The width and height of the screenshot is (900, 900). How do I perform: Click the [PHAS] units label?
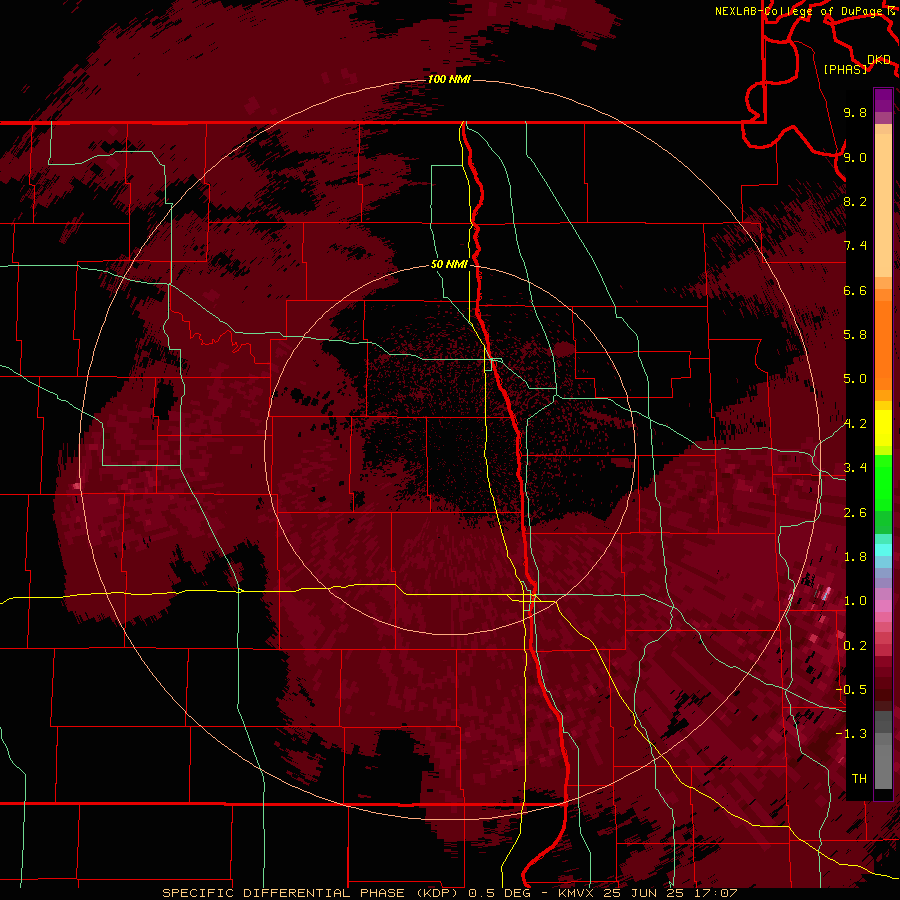coord(845,69)
